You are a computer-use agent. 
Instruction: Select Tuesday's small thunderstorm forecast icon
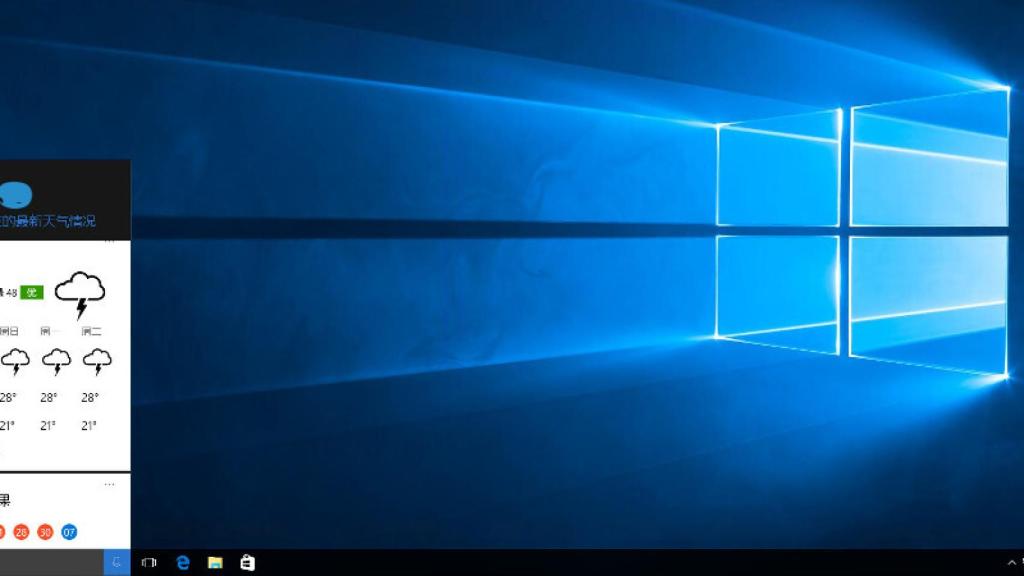tap(97, 358)
